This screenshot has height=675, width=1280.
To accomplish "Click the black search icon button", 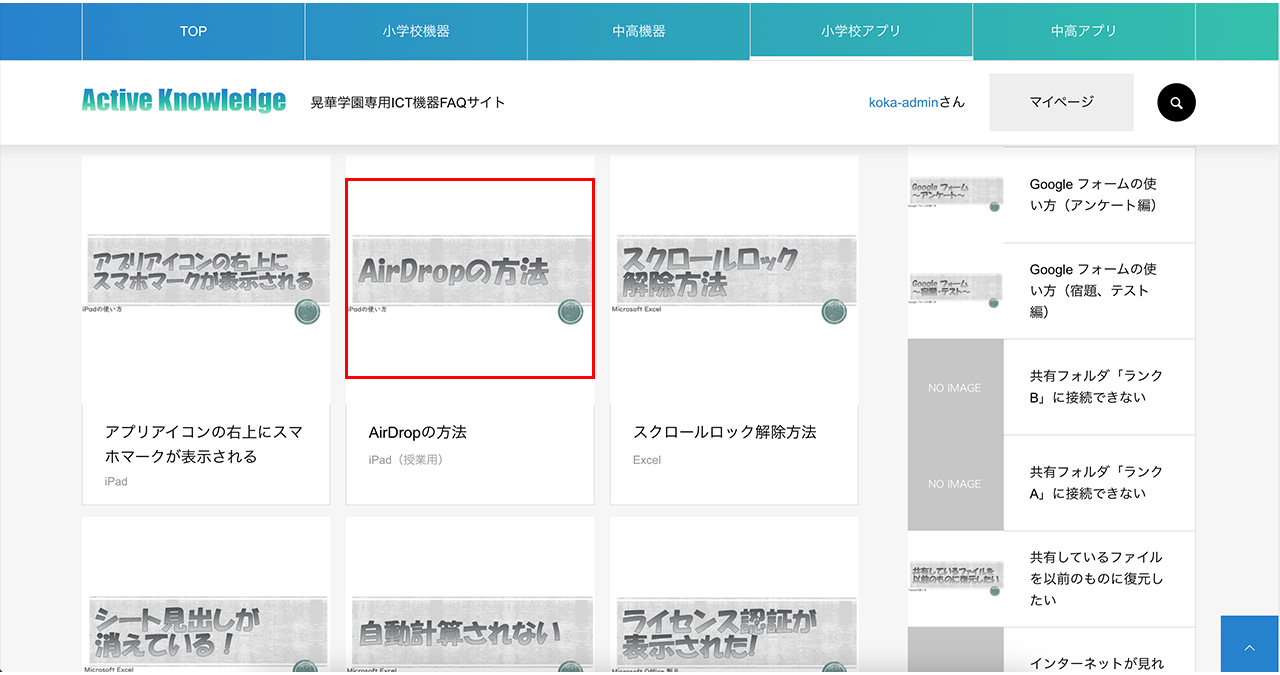I will pyautogui.click(x=1176, y=102).
